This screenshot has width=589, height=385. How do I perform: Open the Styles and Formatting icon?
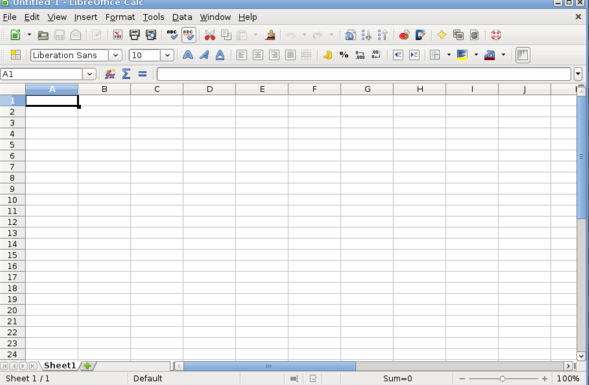(x=15, y=55)
